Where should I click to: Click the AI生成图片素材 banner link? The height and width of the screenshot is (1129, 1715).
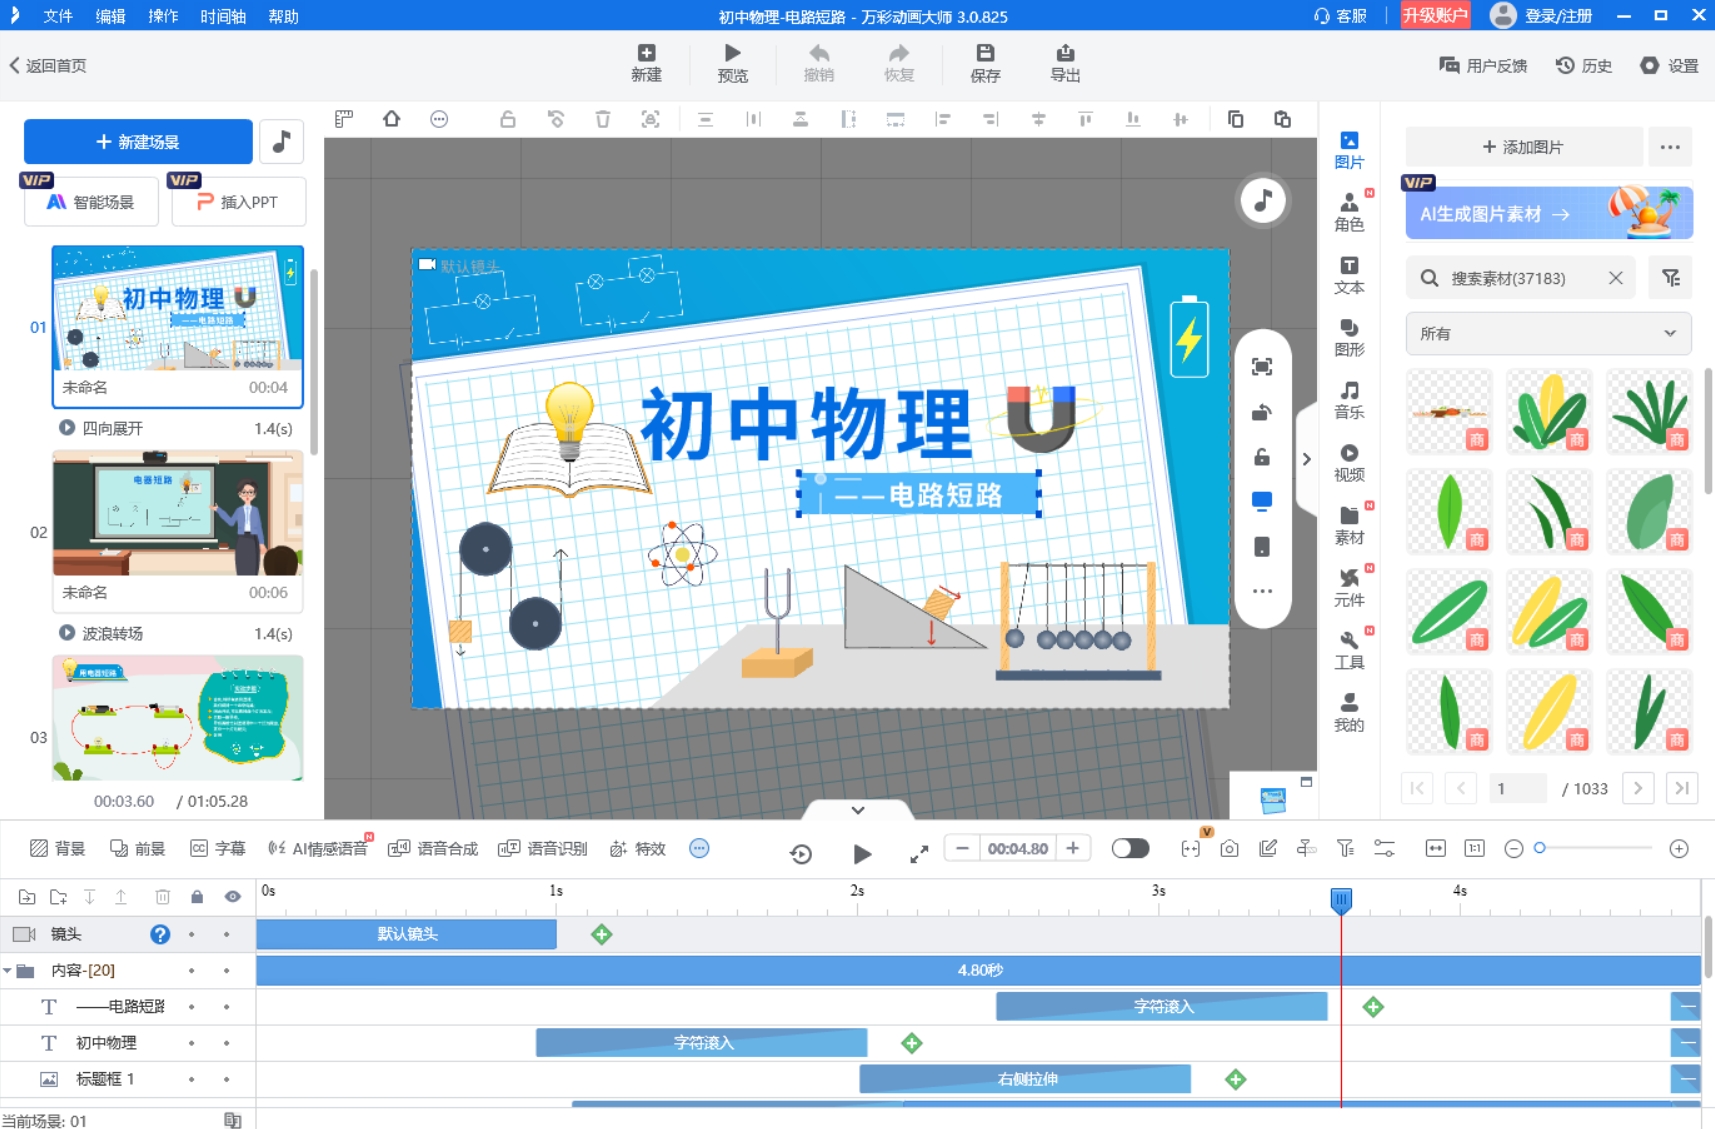pyautogui.click(x=1544, y=213)
